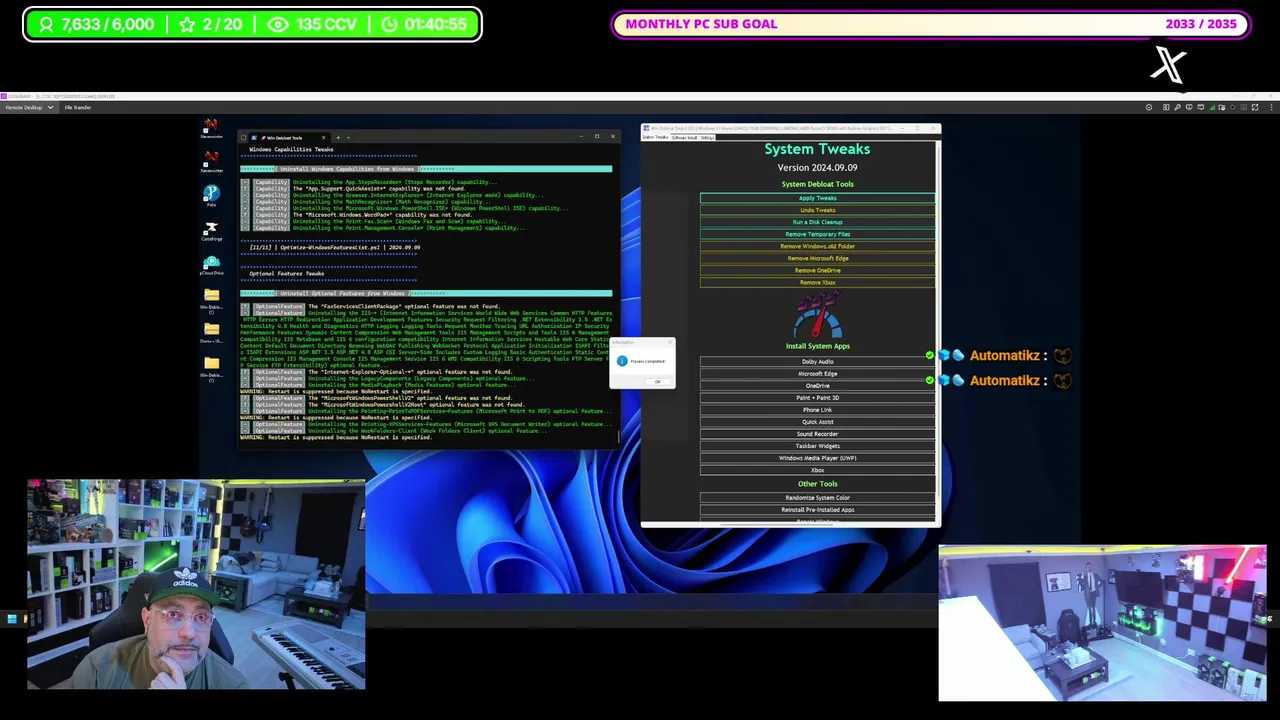1280x720 pixels.
Task: Click the Undo Tweaks button
Action: tap(817, 210)
